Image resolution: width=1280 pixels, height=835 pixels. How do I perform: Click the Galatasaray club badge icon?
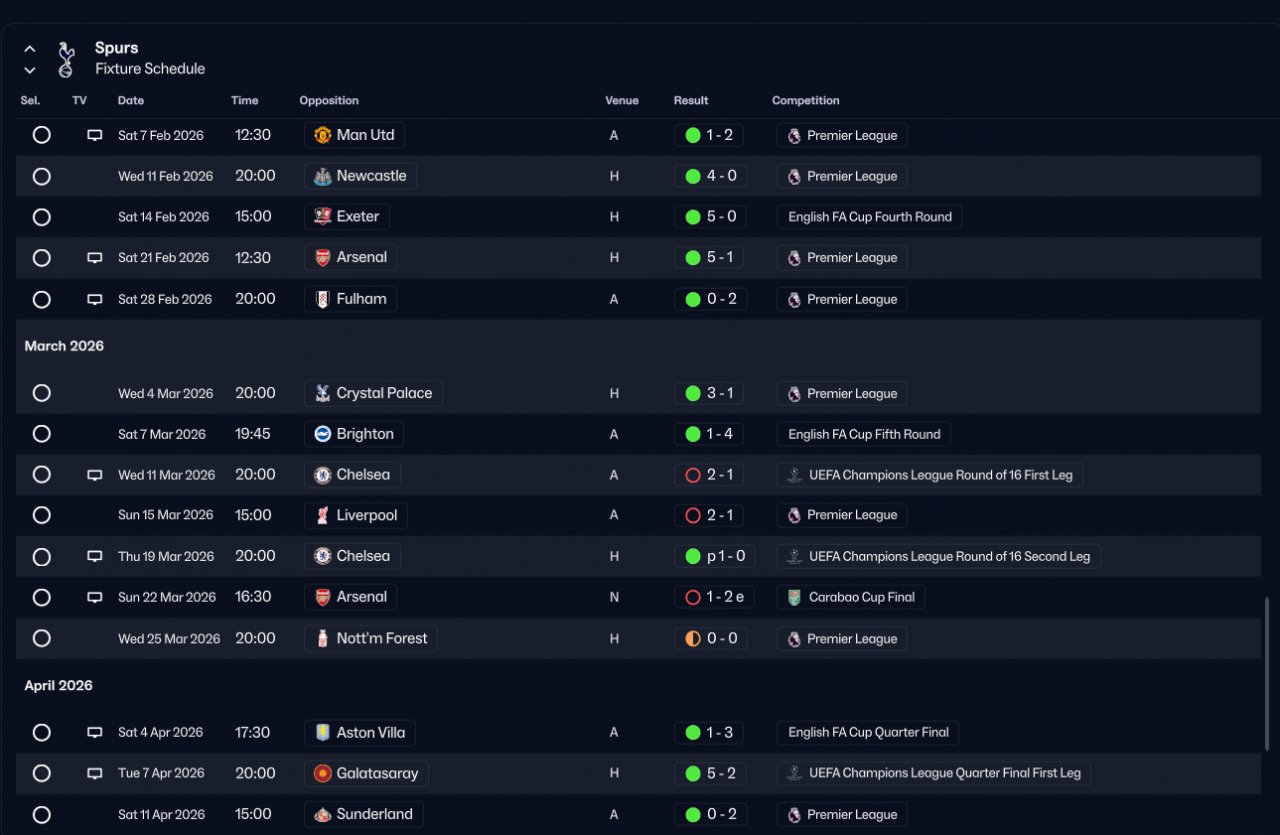pyautogui.click(x=322, y=773)
